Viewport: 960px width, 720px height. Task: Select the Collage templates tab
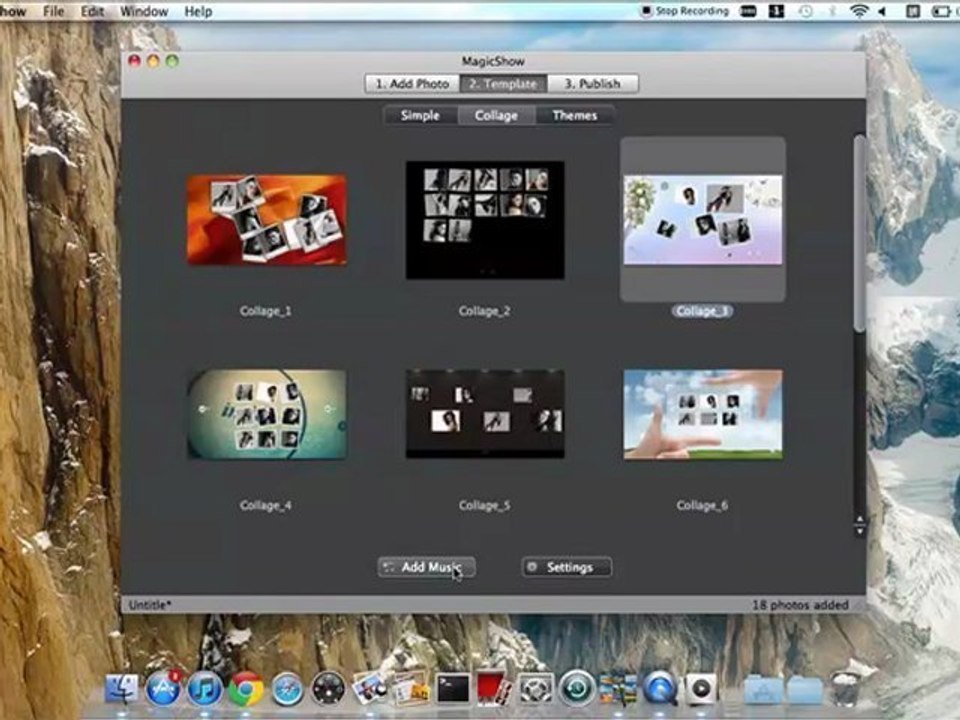pyautogui.click(x=496, y=115)
